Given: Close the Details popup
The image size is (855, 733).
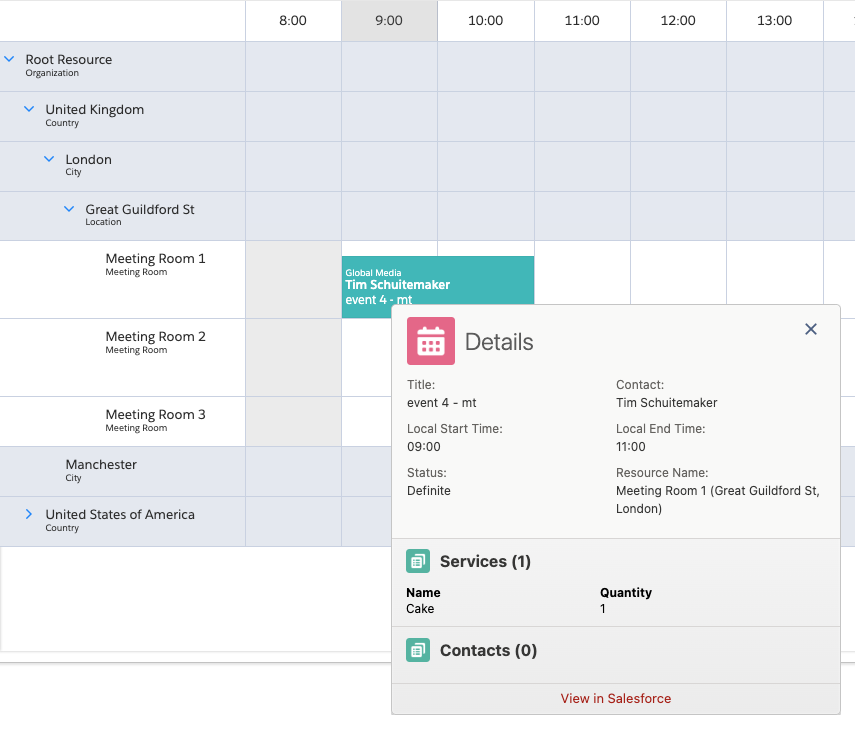Looking at the screenshot, I should 811,329.
